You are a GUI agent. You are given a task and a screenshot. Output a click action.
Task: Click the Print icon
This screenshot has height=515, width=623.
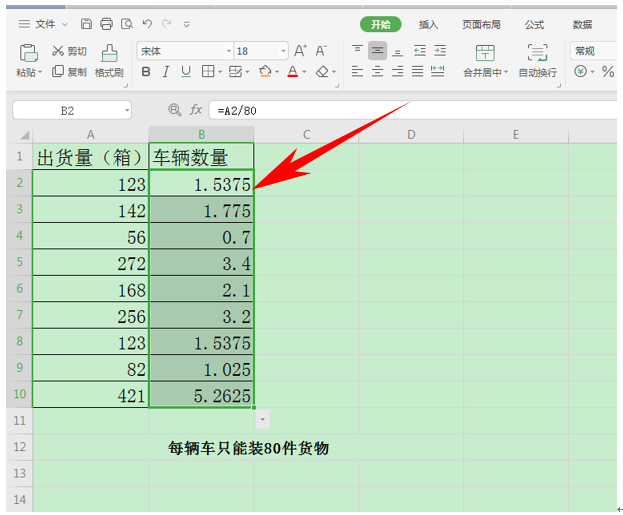[x=106, y=24]
